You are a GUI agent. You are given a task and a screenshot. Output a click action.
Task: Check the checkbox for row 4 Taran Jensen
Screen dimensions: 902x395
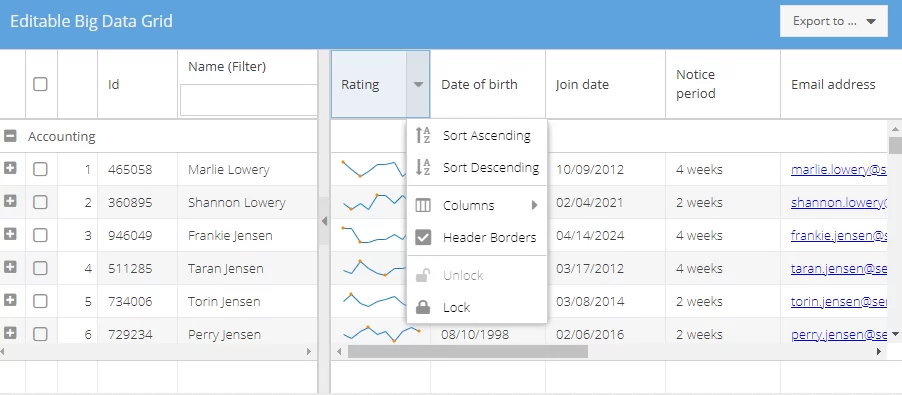[x=40, y=268]
